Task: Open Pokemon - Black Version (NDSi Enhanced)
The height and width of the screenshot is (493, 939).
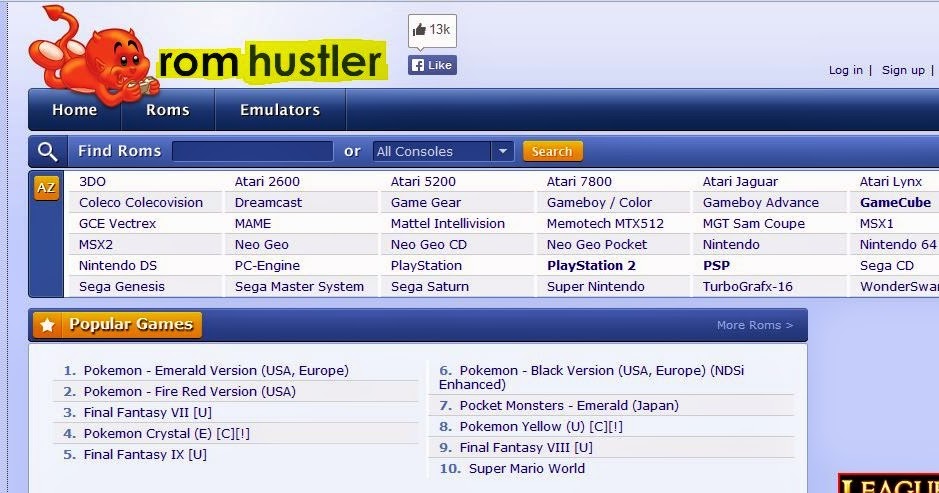Action: [592, 377]
